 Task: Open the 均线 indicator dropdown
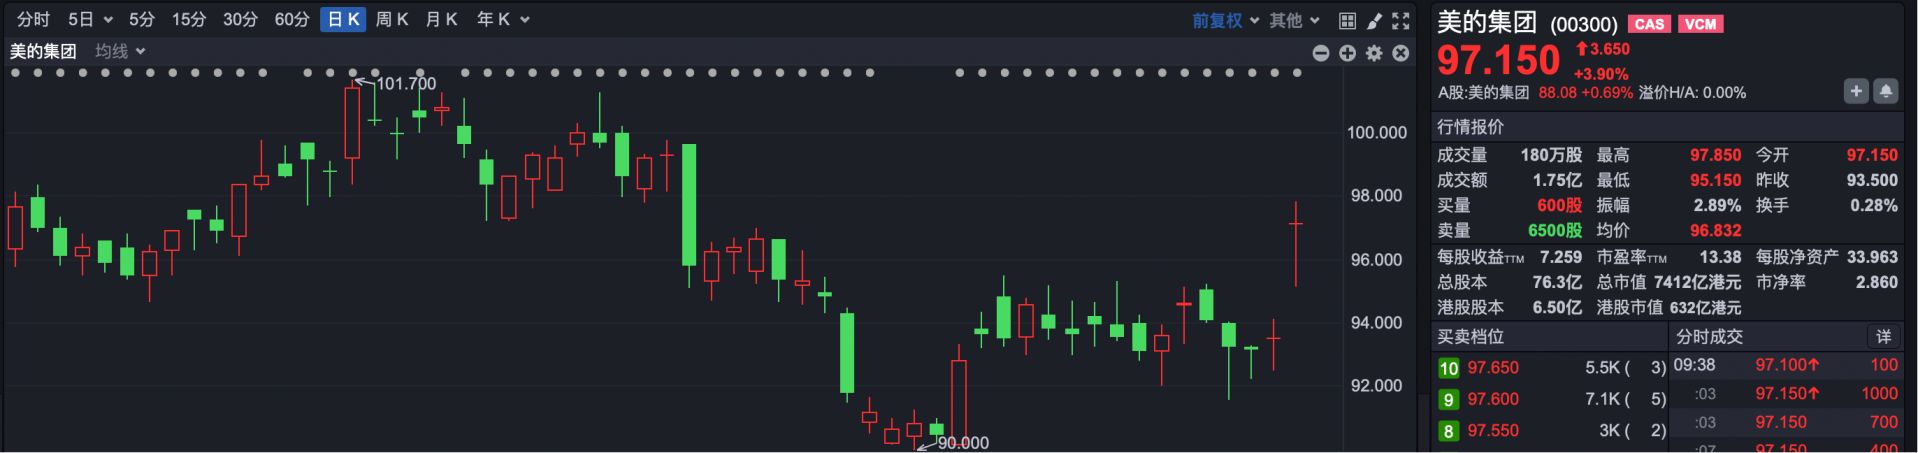point(120,51)
